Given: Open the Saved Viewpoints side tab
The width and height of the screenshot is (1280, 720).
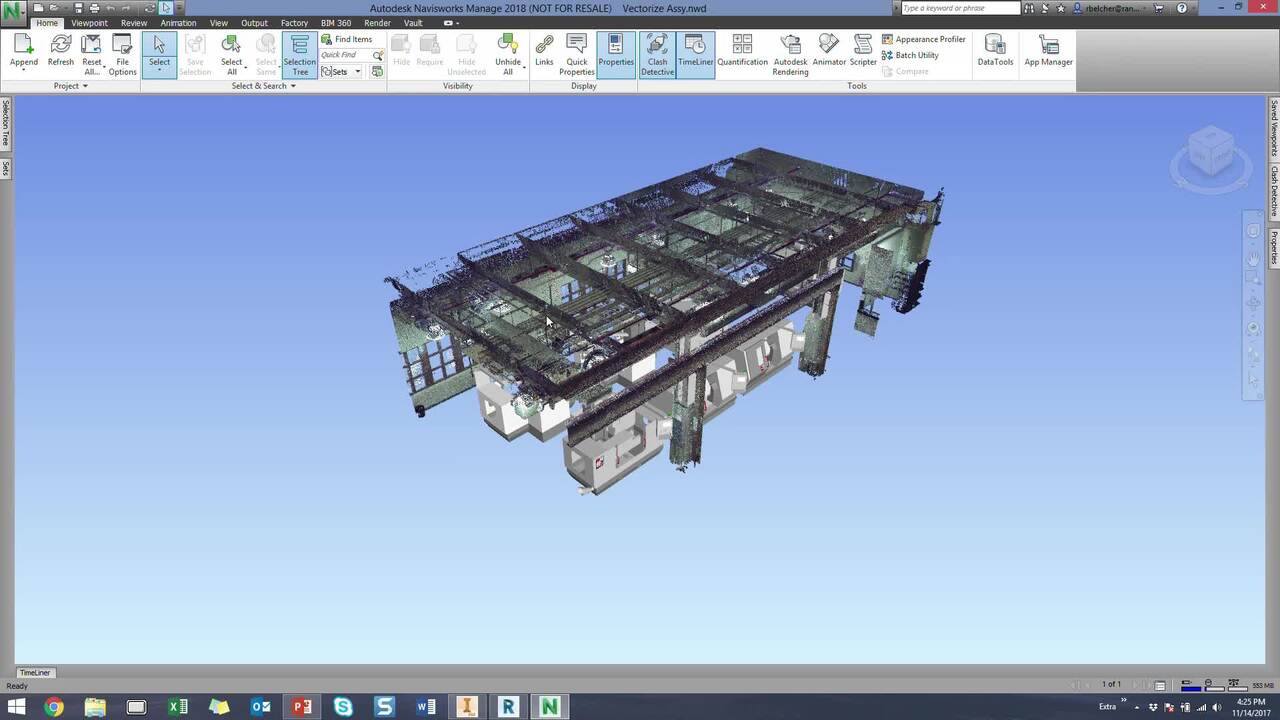Looking at the screenshot, I should (x=1274, y=127).
